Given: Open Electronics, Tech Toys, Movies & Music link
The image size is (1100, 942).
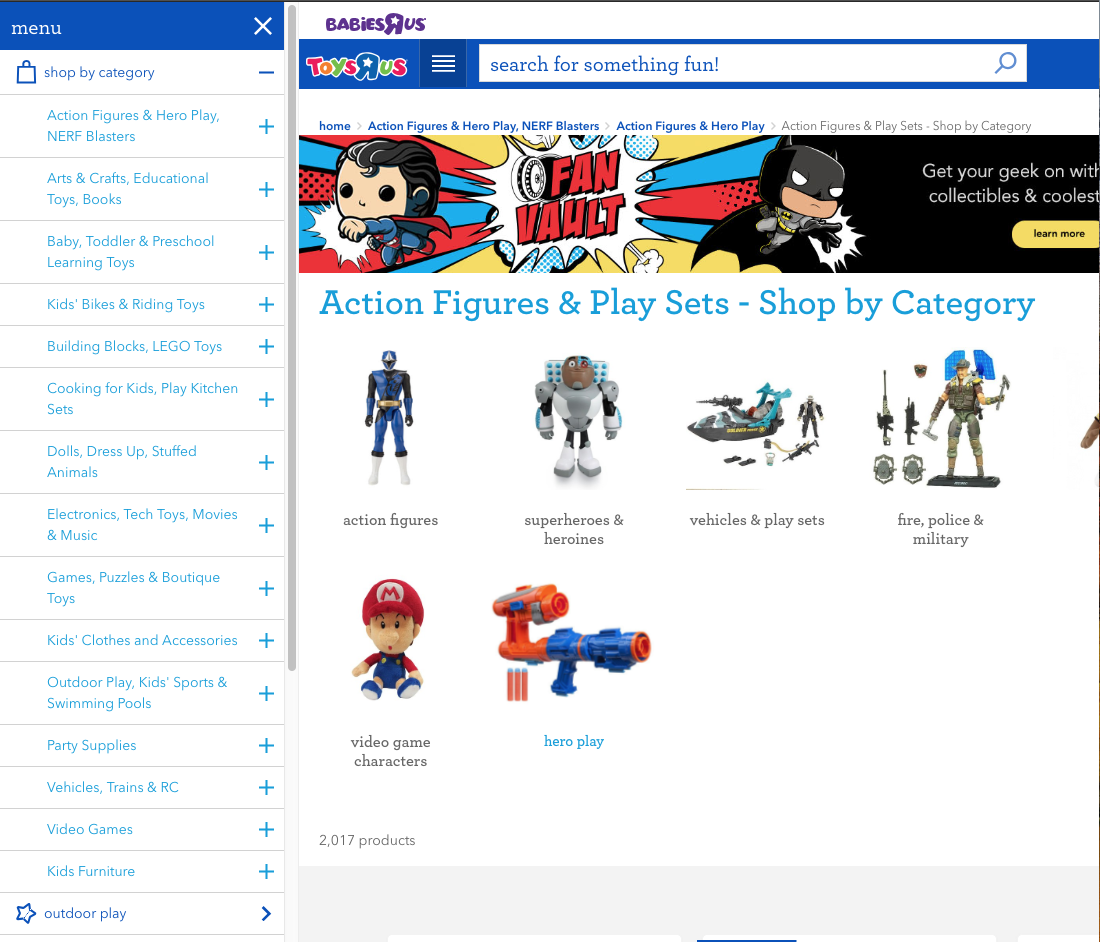Looking at the screenshot, I should [142, 525].
